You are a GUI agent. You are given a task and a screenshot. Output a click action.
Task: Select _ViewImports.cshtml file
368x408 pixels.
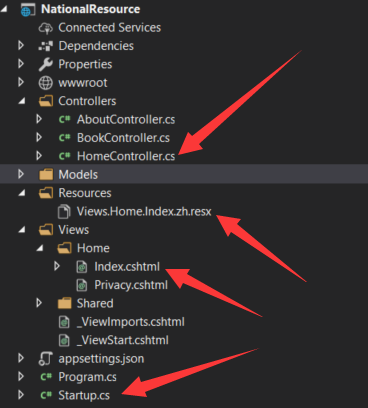(x=131, y=322)
